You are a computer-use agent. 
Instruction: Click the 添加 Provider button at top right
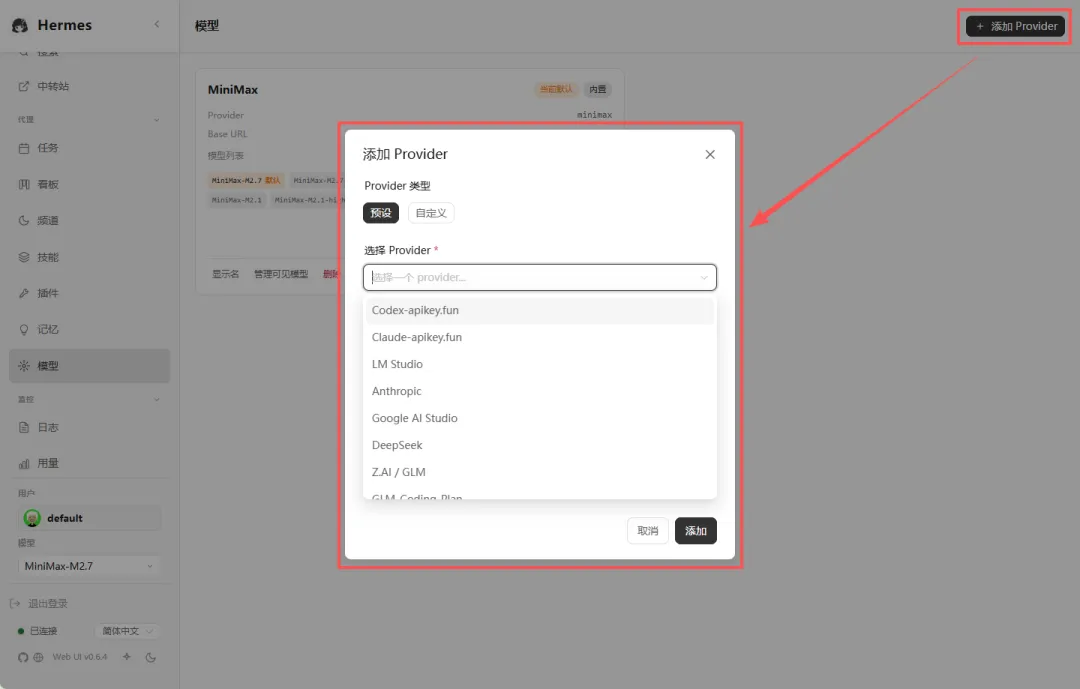click(1015, 26)
